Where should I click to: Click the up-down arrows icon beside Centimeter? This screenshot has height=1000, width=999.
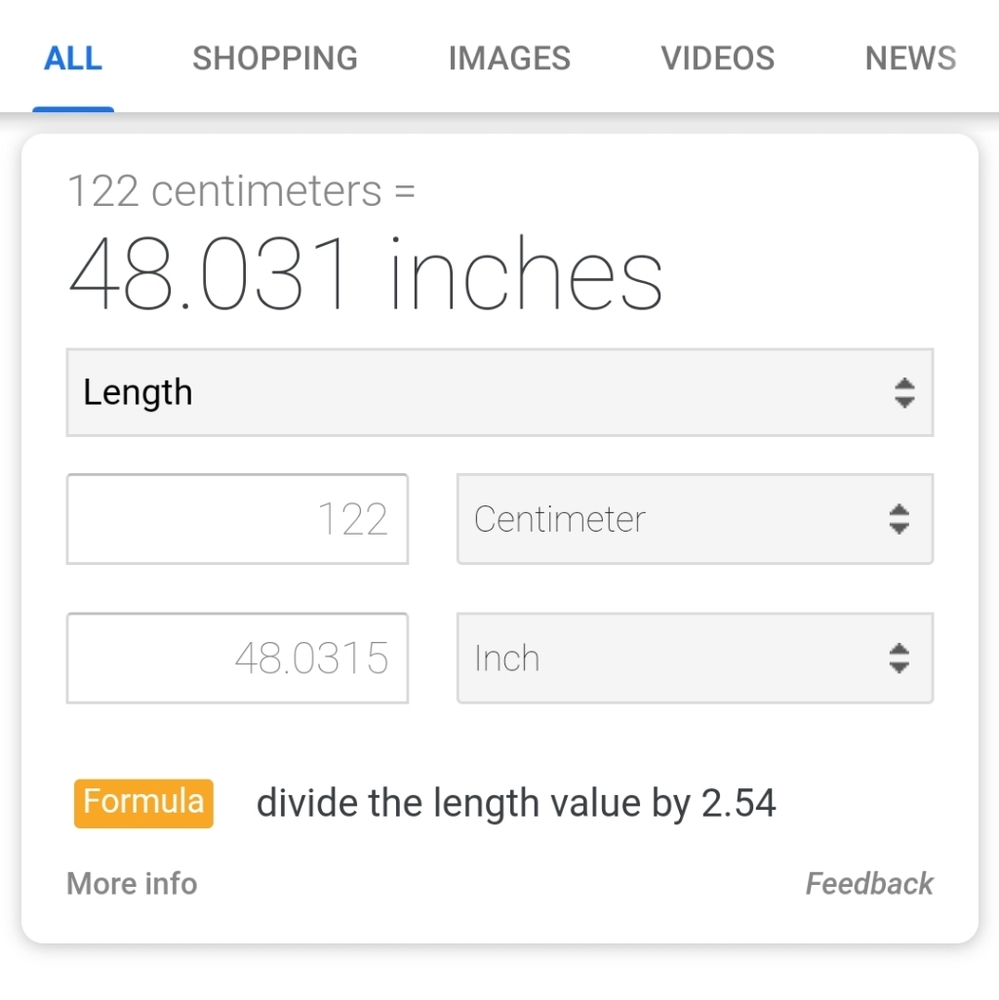tap(899, 519)
